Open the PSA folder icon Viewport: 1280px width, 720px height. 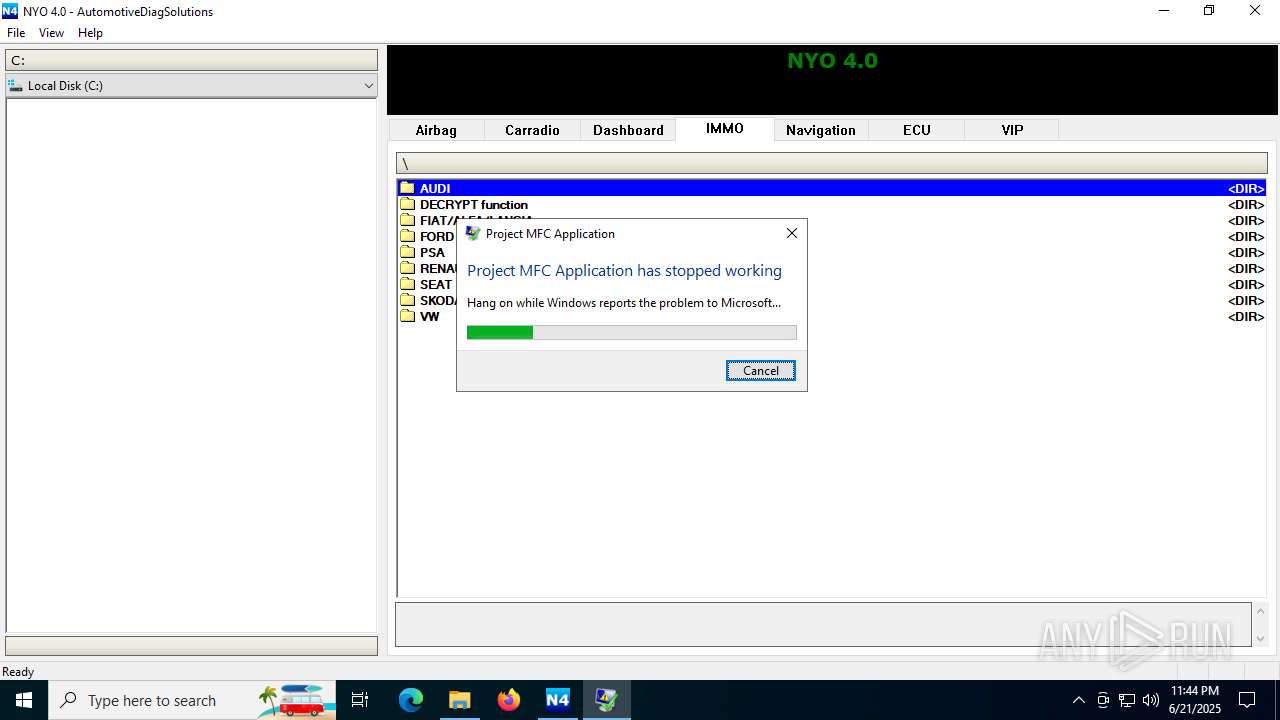point(407,252)
